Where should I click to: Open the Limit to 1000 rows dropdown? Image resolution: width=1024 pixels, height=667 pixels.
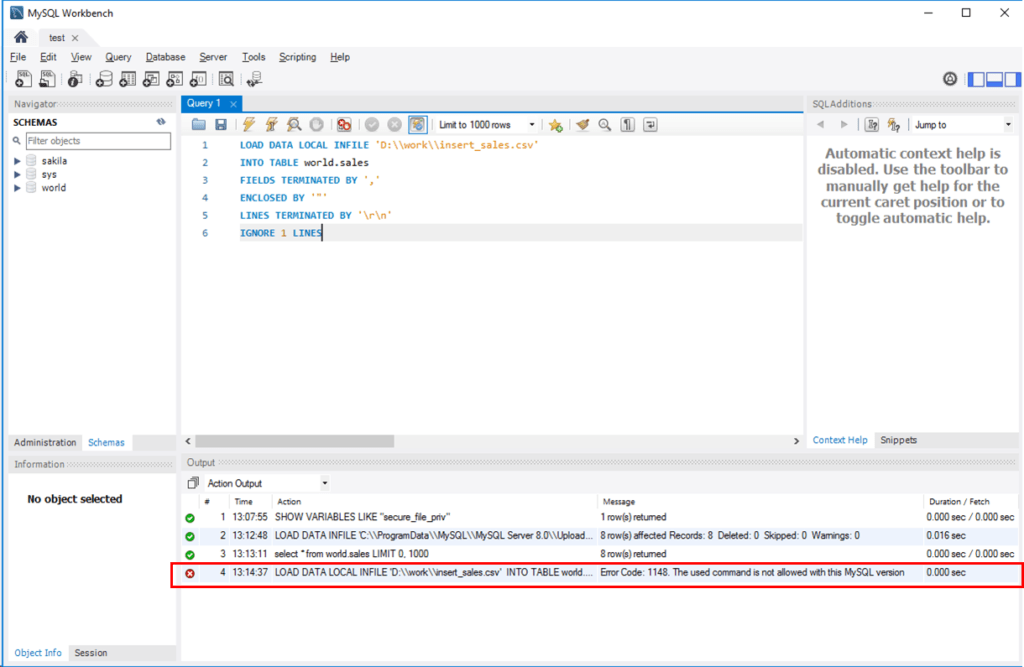(x=531, y=124)
